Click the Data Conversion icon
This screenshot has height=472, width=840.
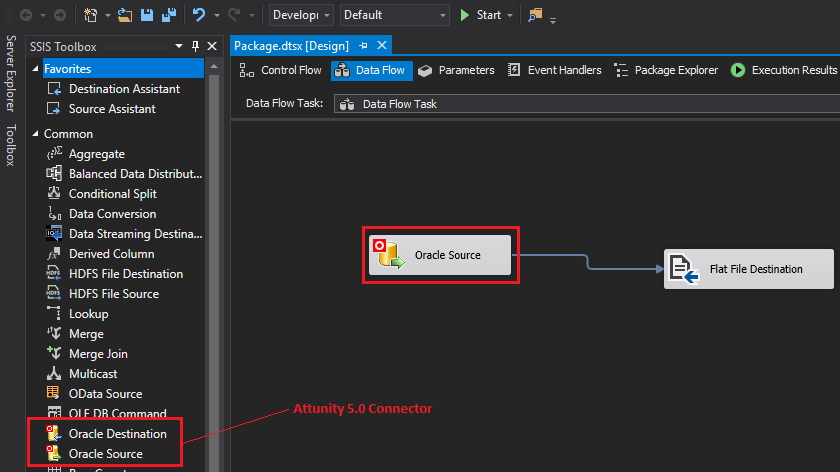pos(54,214)
